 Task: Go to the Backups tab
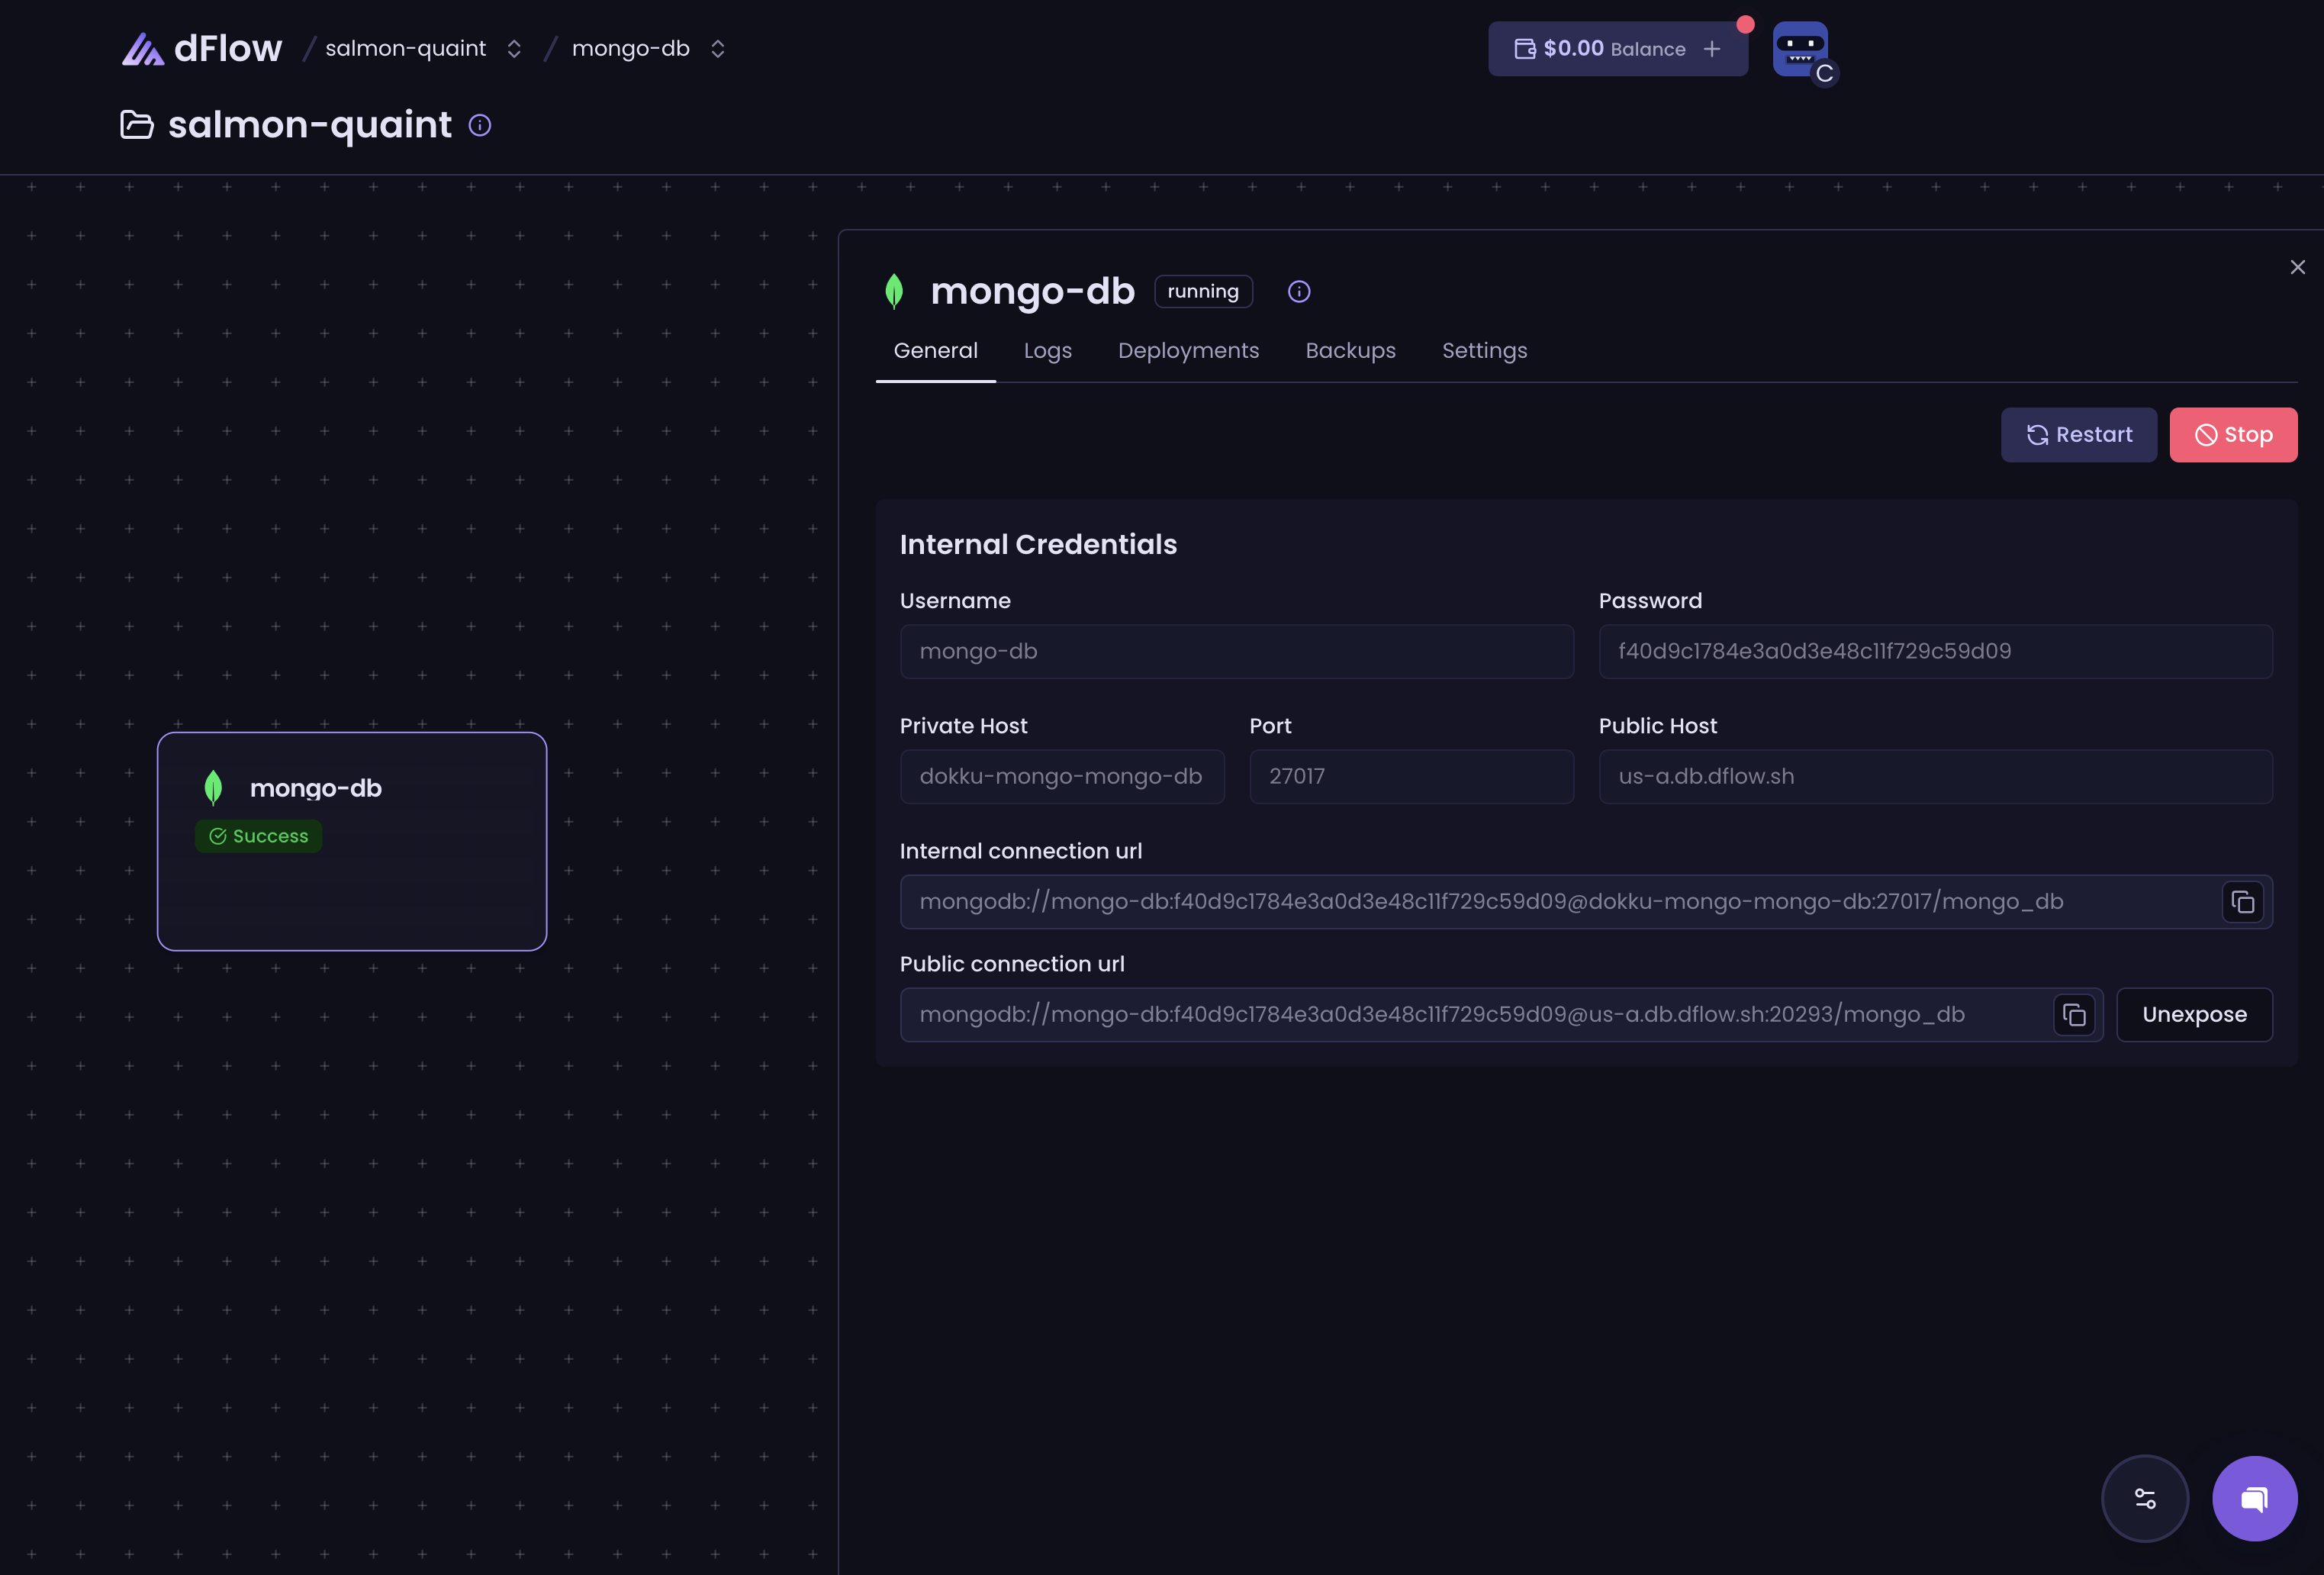[1350, 351]
